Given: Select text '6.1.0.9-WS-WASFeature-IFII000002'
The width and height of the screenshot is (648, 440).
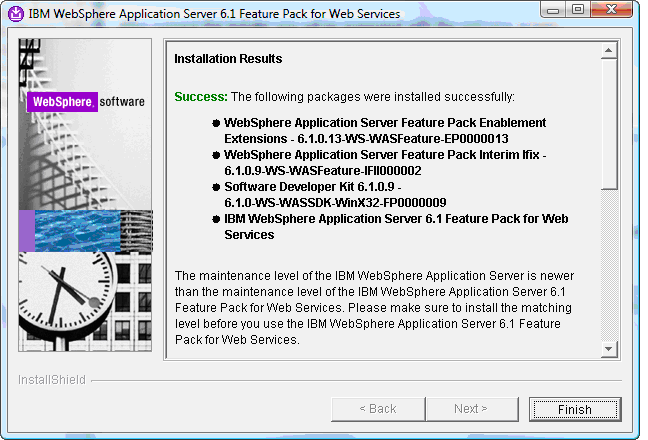Looking at the screenshot, I should tap(323, 171).
